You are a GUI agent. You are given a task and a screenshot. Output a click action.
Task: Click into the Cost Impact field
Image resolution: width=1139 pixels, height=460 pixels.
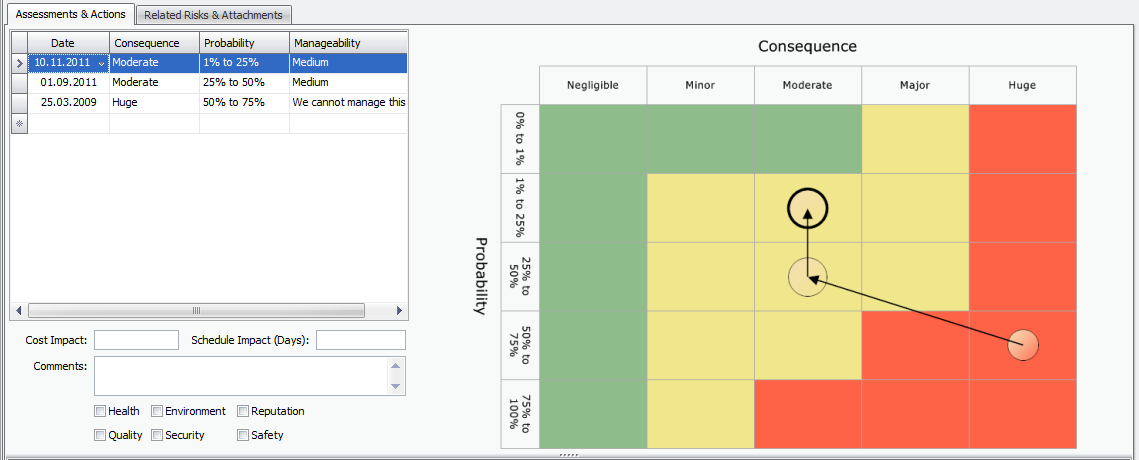tap(136, 340)
